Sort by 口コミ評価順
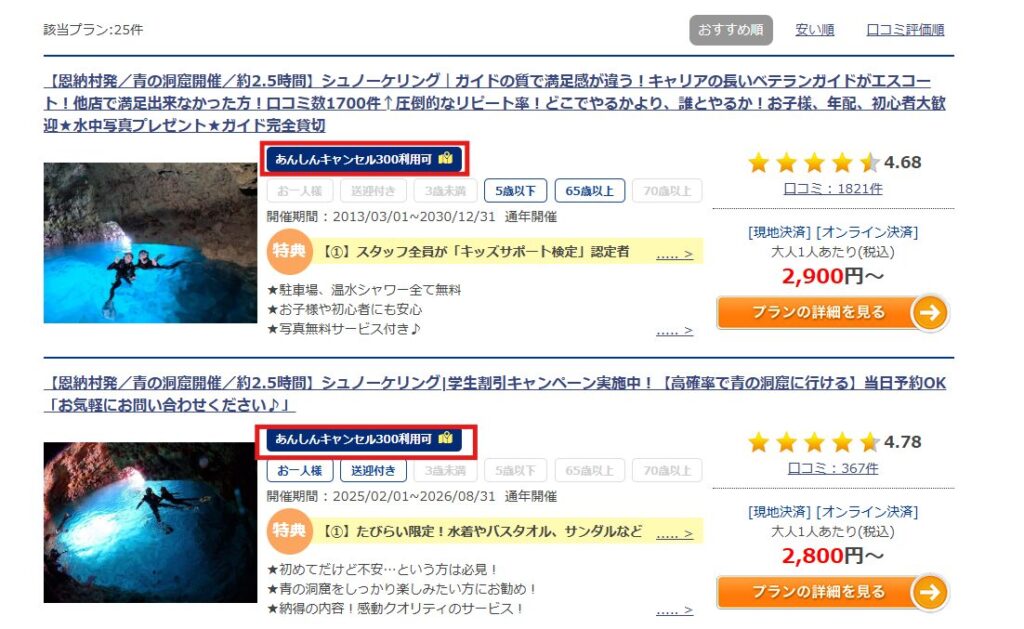This screenshot has height=629, width=1024. [905, 29]
